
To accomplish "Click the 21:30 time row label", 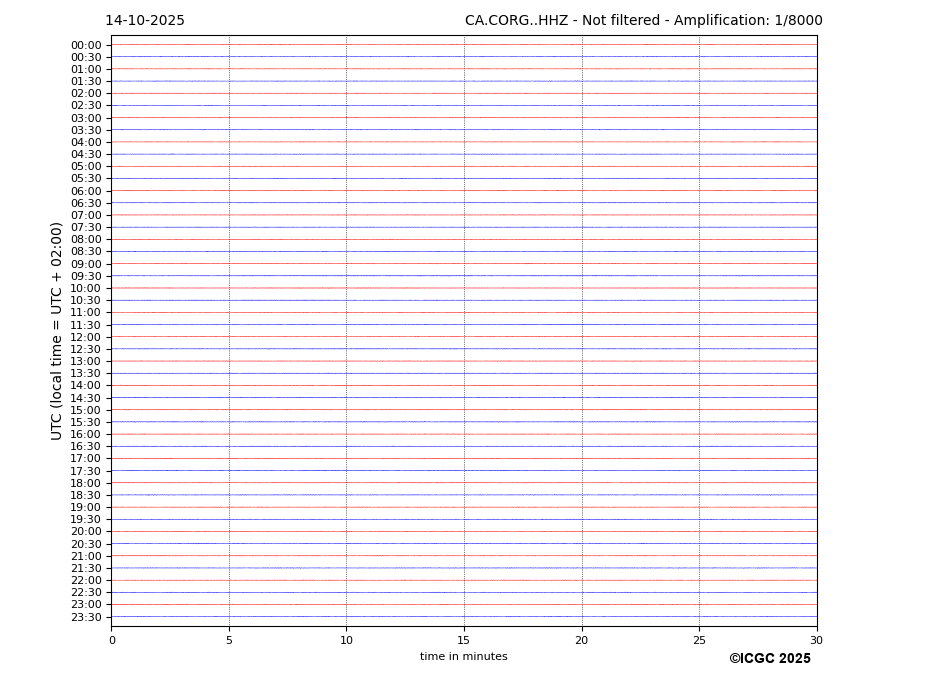I will click(x=86, y=568).
